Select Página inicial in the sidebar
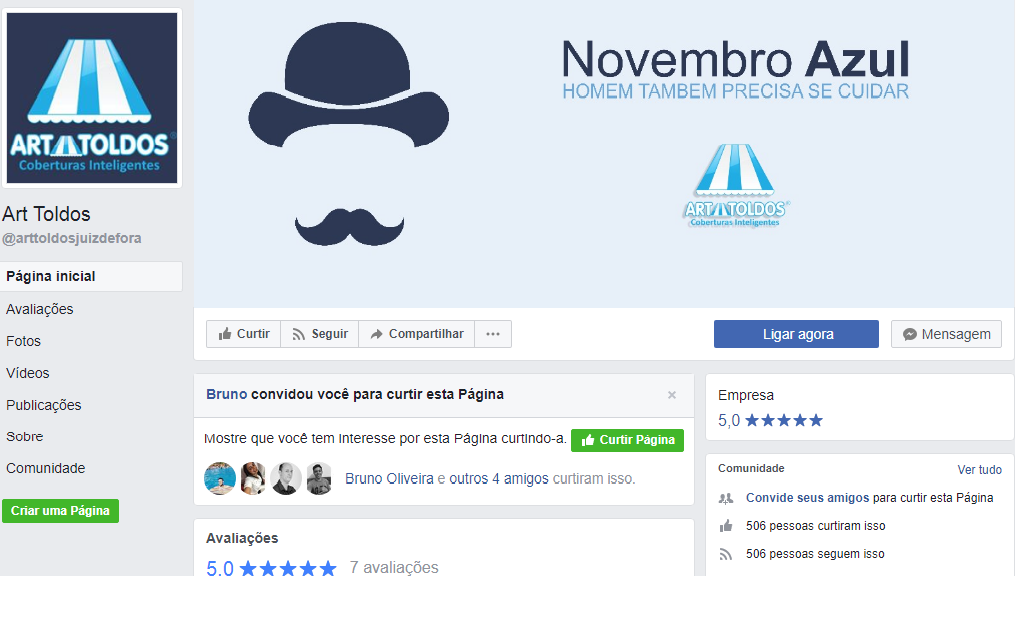 pyautogui.click(x=51, y=276)
